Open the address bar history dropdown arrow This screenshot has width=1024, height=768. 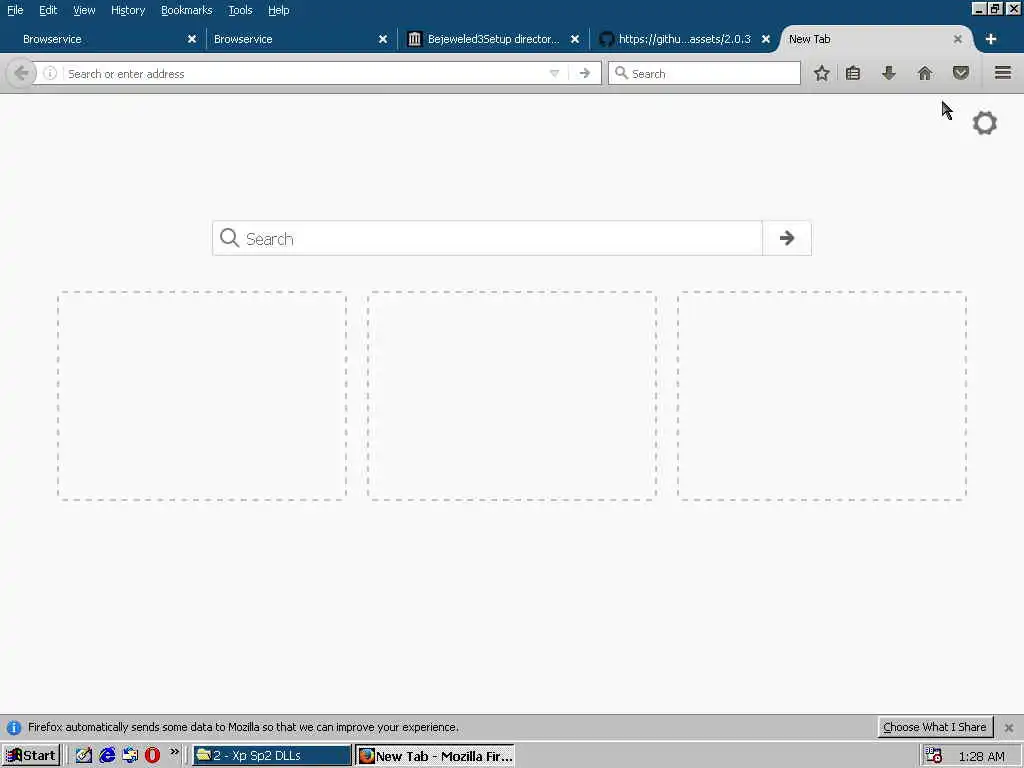[554, 74]
